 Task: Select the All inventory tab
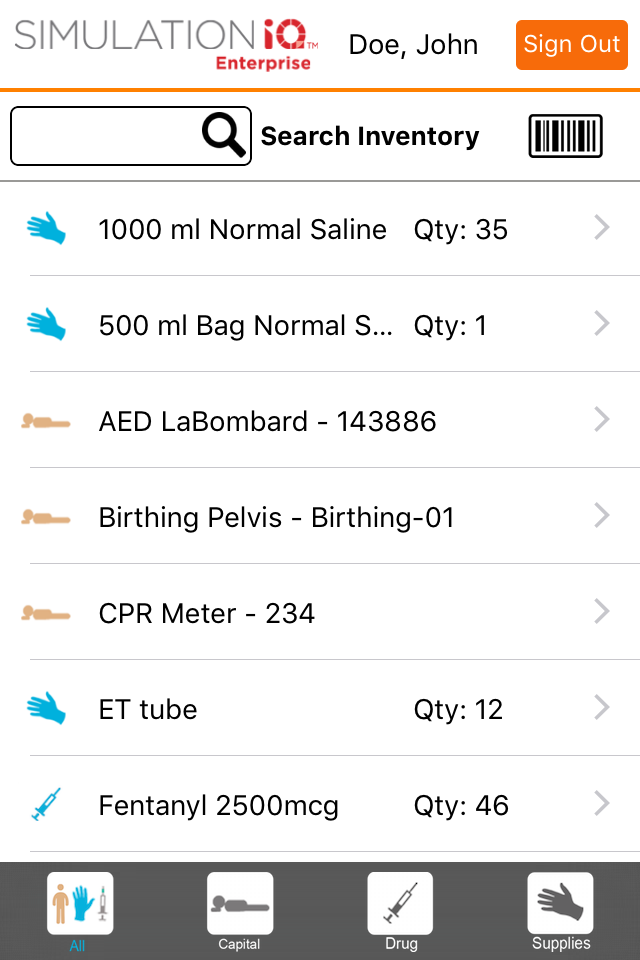pos(80,911)
